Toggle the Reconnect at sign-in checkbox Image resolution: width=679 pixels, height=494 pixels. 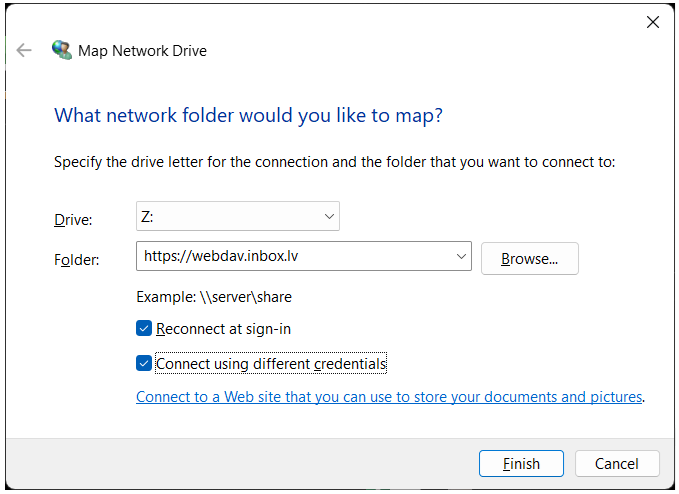[x=144, y=329]
